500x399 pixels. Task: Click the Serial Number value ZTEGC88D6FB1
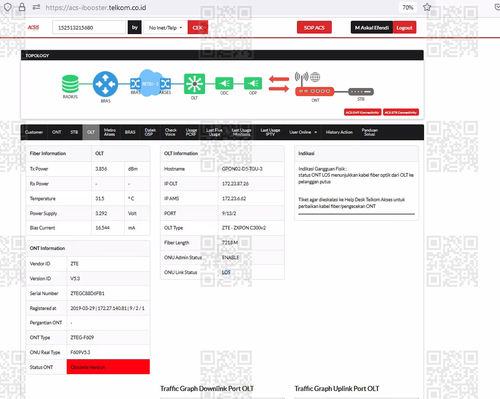[87, 293]
